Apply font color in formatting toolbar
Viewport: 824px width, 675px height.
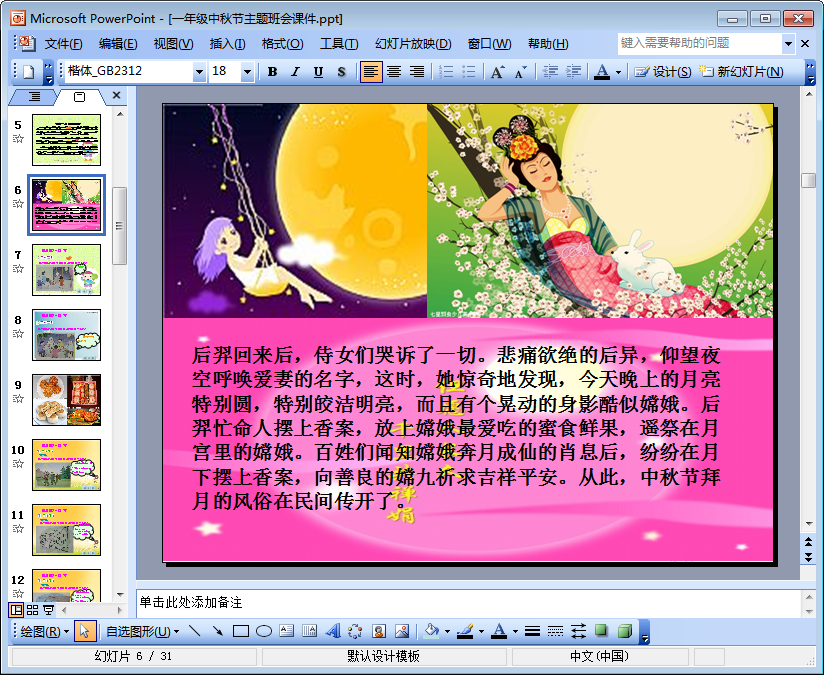602,71
